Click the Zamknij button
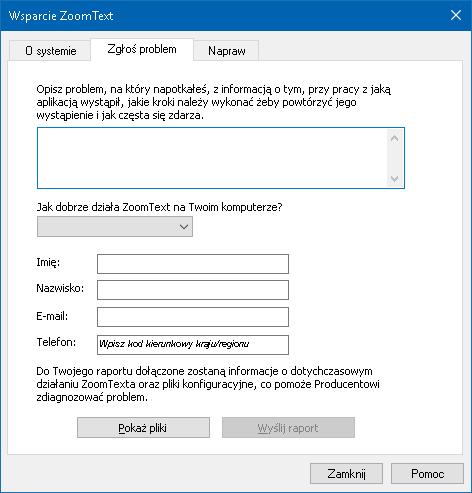This screenshot has width=472, height=493. pos(346,473)
